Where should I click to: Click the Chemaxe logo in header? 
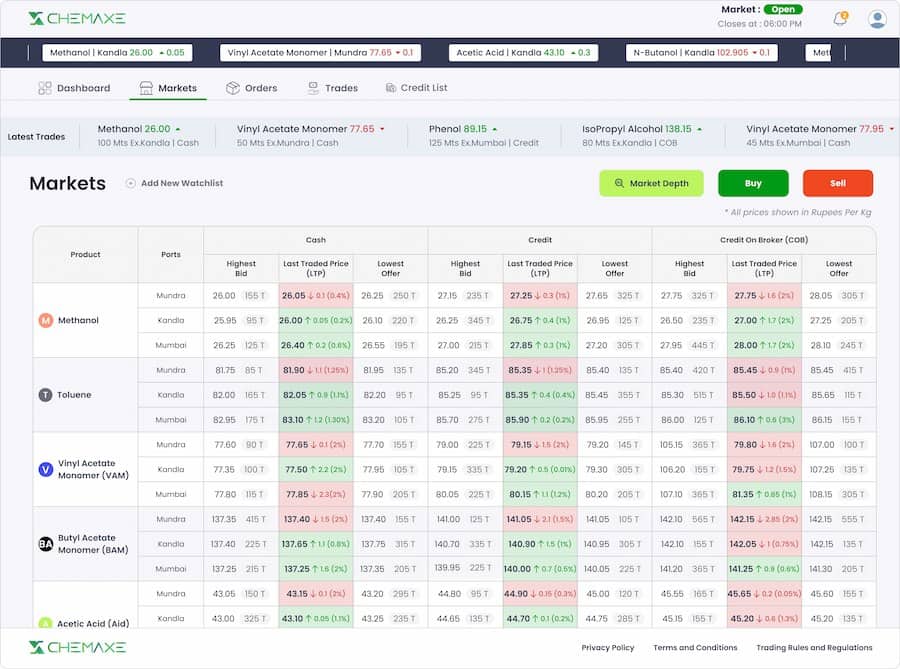(x=77, y=18)
